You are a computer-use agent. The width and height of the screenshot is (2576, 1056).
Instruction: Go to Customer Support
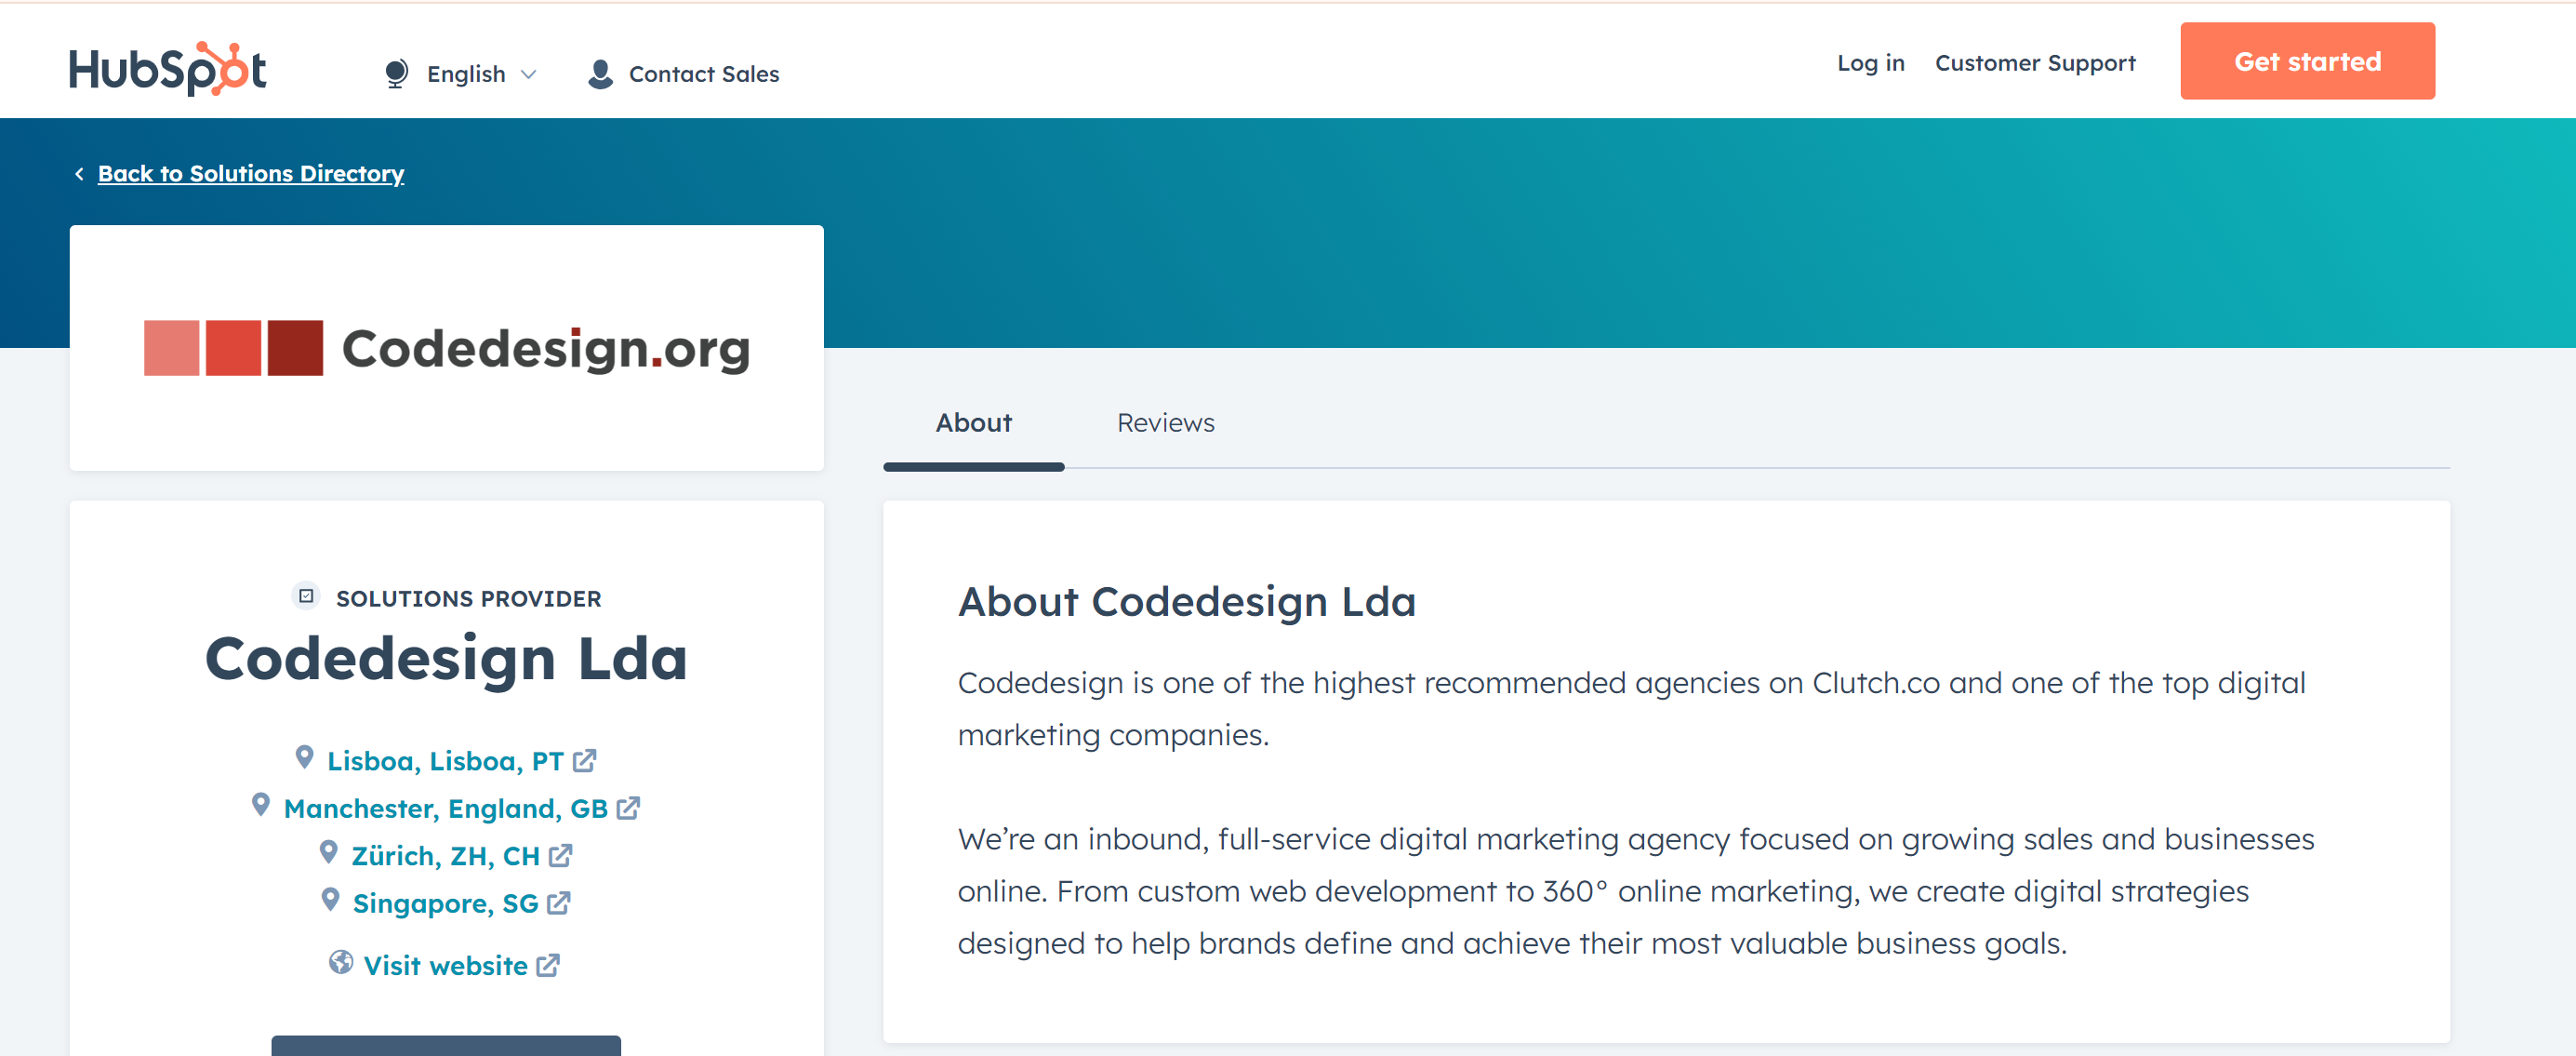pos(2035,63)
